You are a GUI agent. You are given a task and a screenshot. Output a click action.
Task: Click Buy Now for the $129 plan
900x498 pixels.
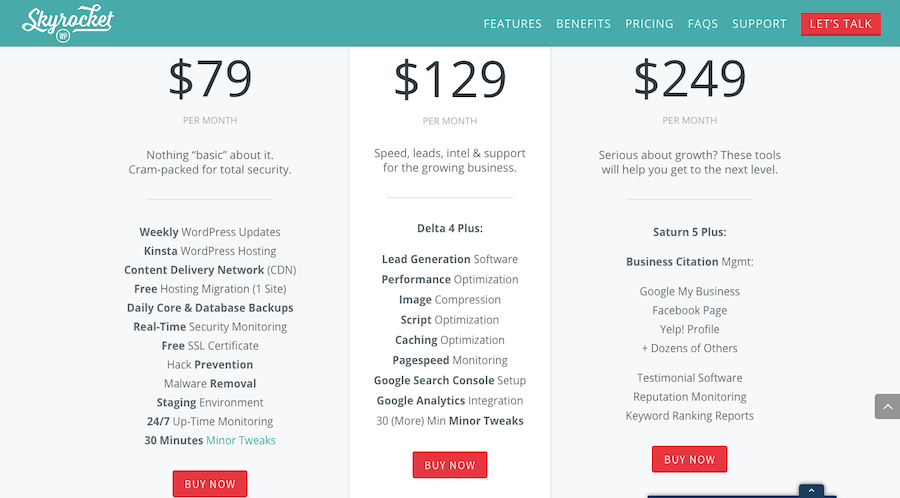[x=450, y=465]
